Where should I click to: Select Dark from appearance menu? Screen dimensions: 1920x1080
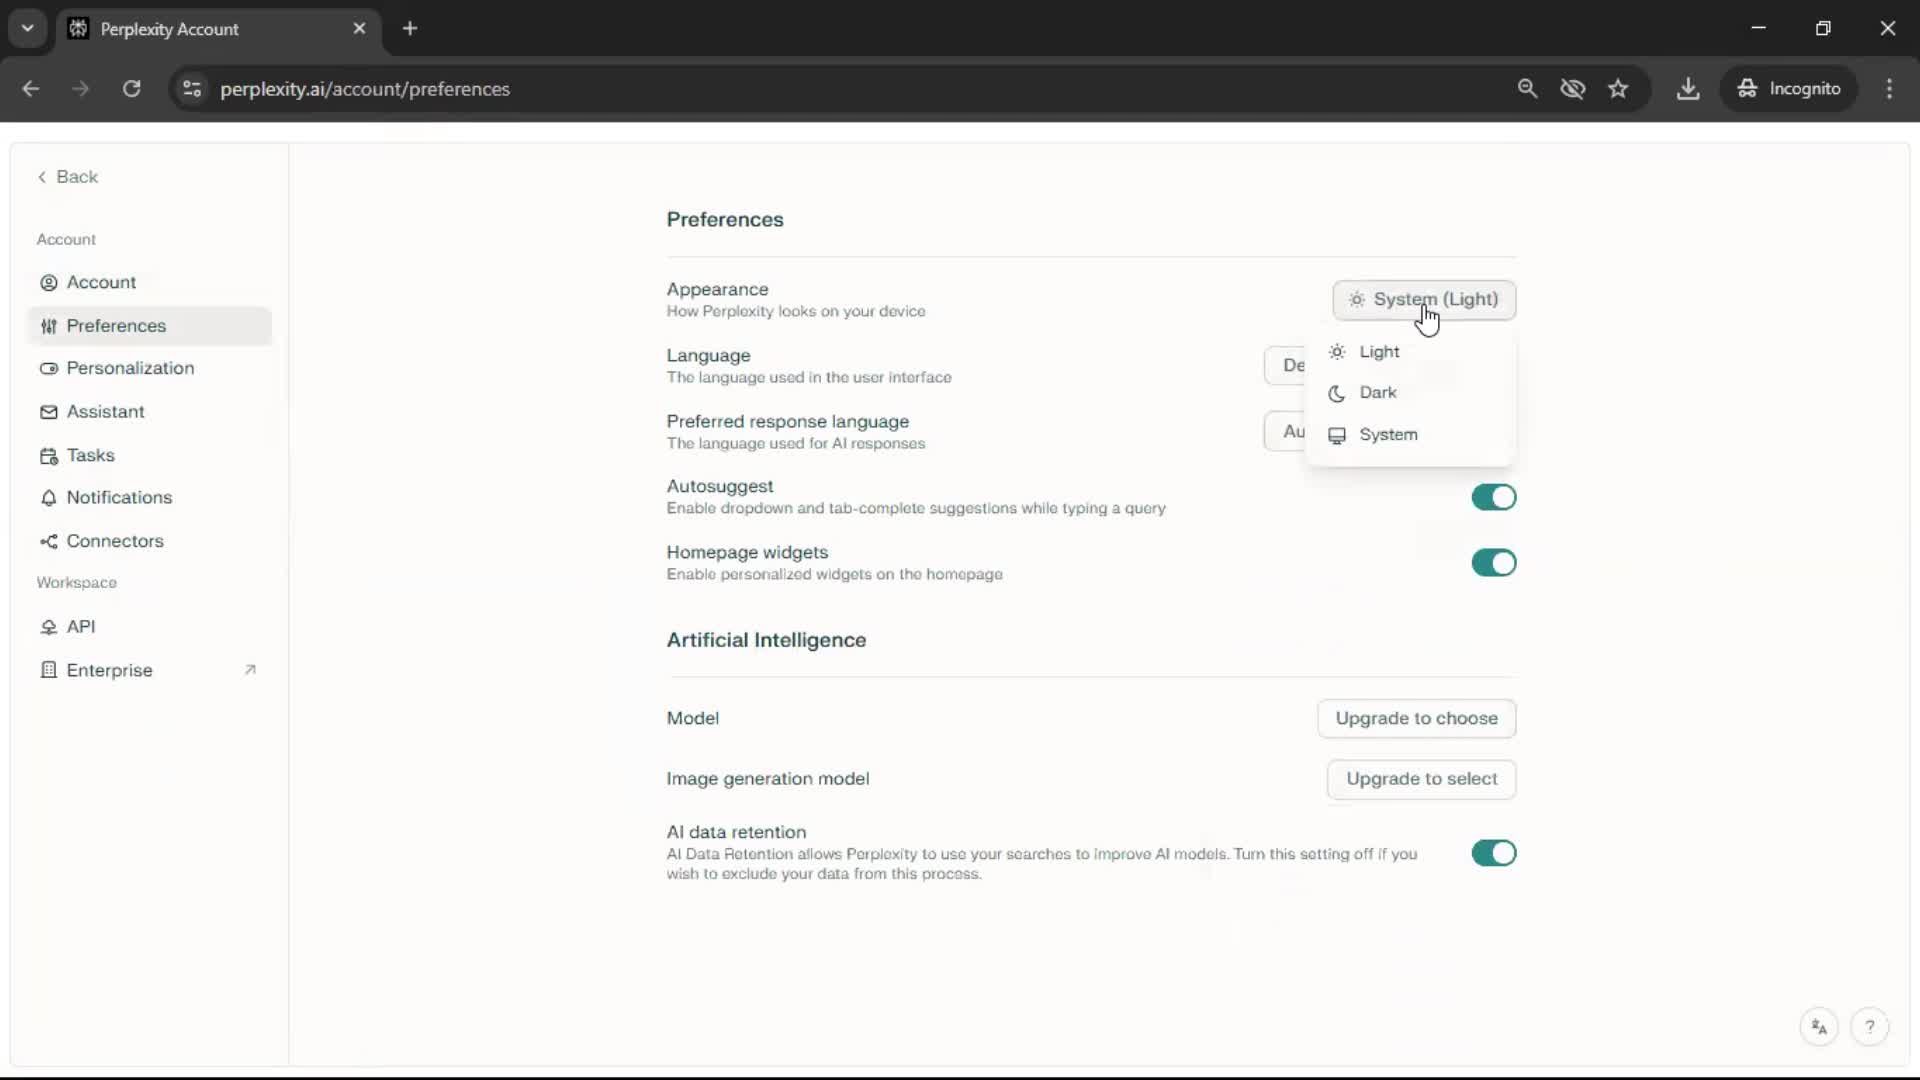pos(1377,393)
